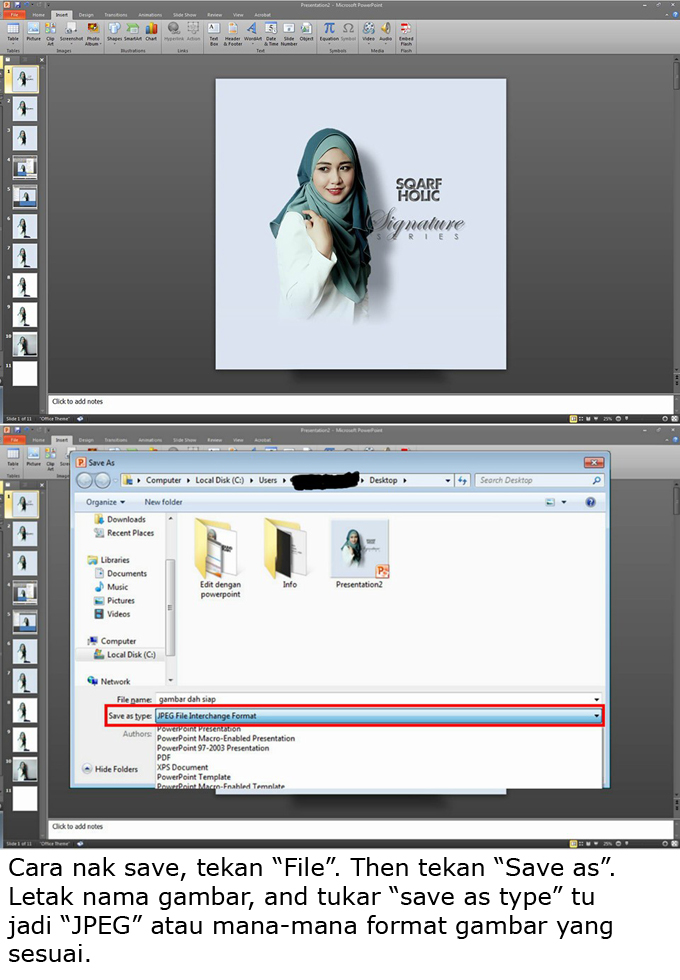Select Network in the navigation pane
This screenshot has width=680, height=980.
109,681
